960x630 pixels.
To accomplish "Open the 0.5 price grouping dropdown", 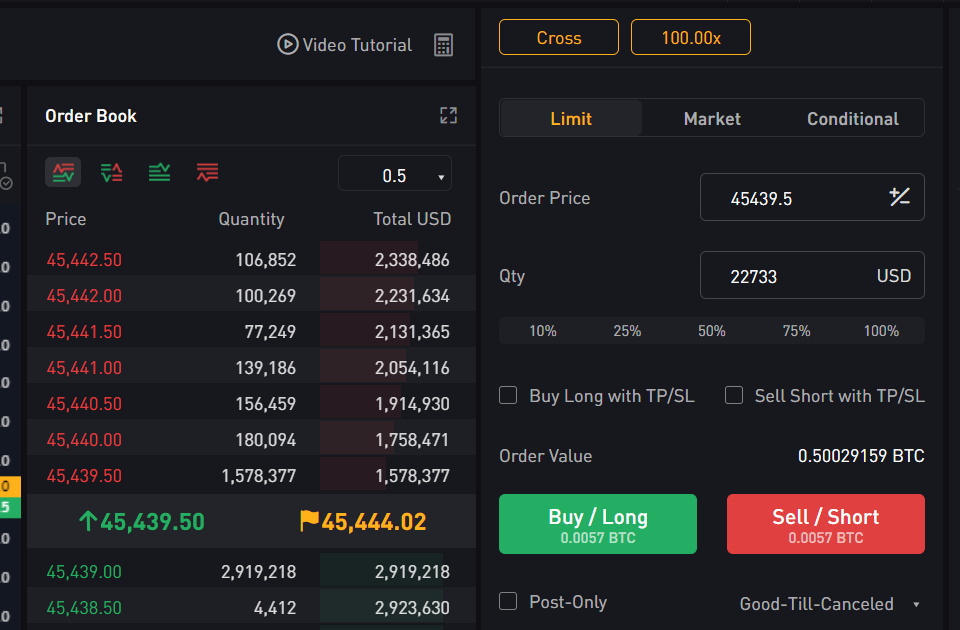I will point(395,175).
